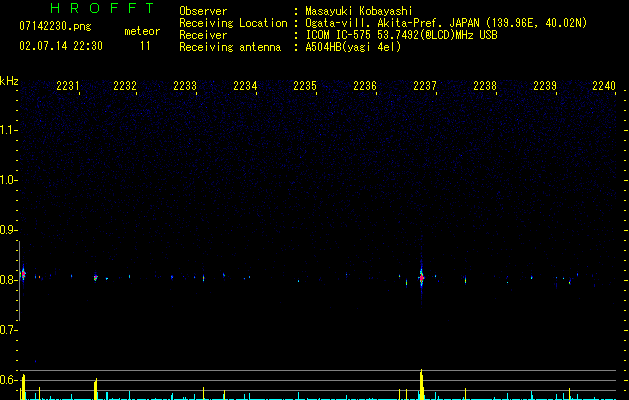Image resolution: width=629 pixels, height=400 pixels.
Task: Click the antenna value A504HB(yagi 4el)
Action: [353, 47]
